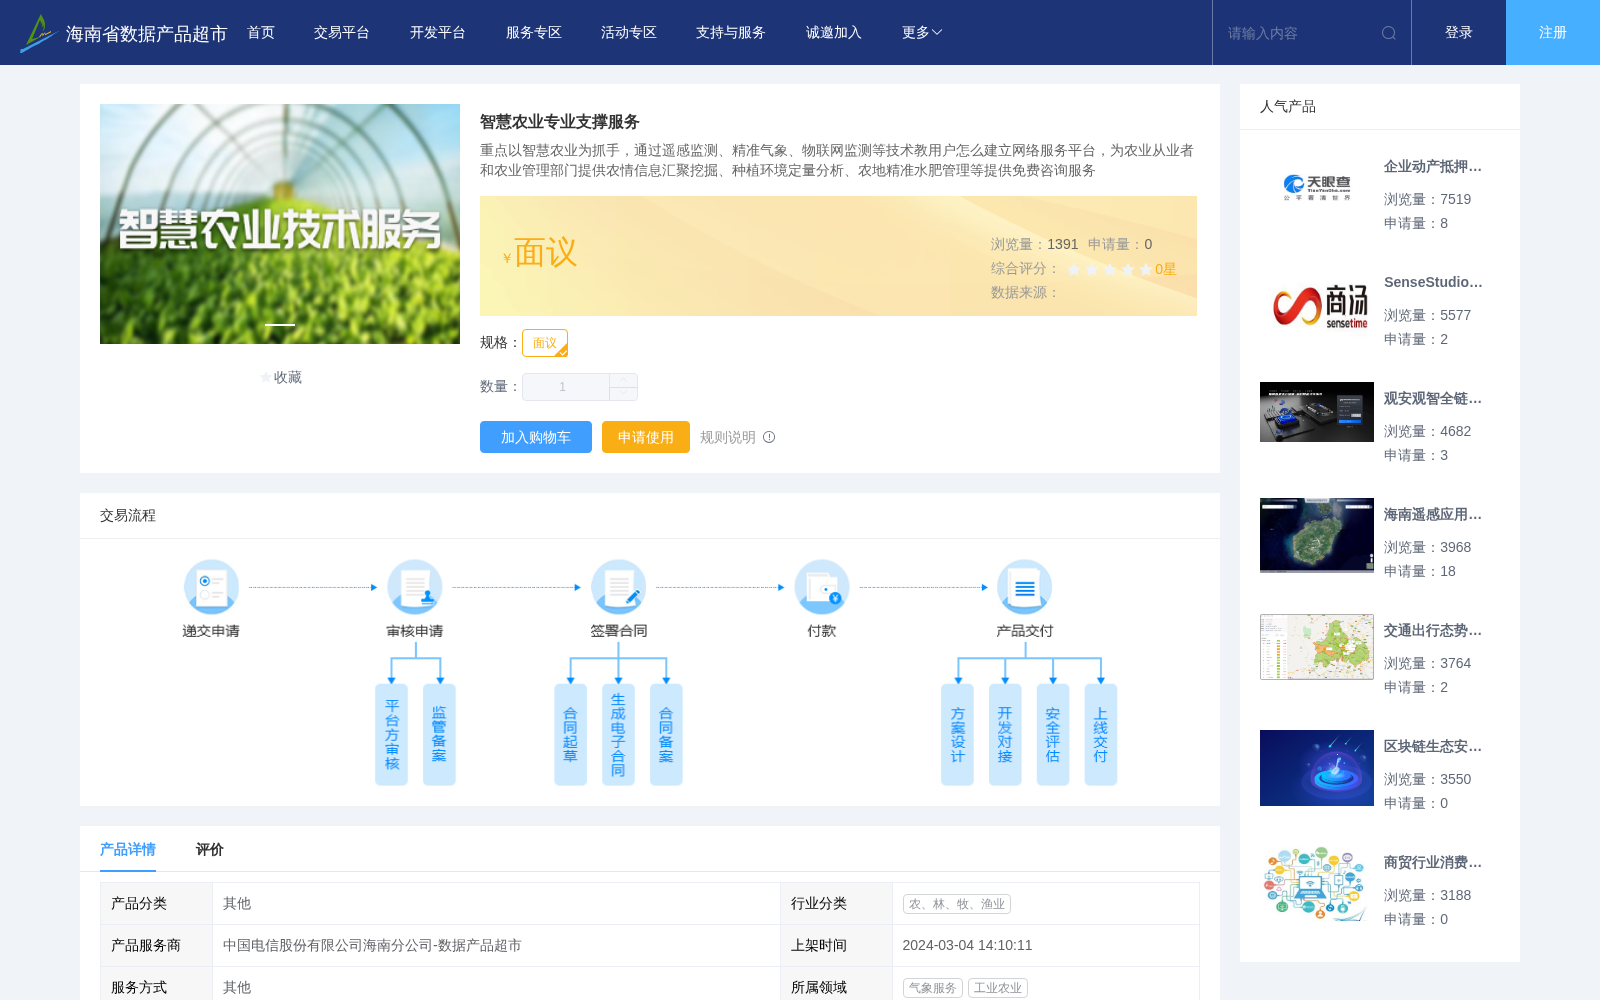This screenshot has width=1600, height=1000.
Task: Open the 区块链生态安 product title
Action: (1433, 746)
